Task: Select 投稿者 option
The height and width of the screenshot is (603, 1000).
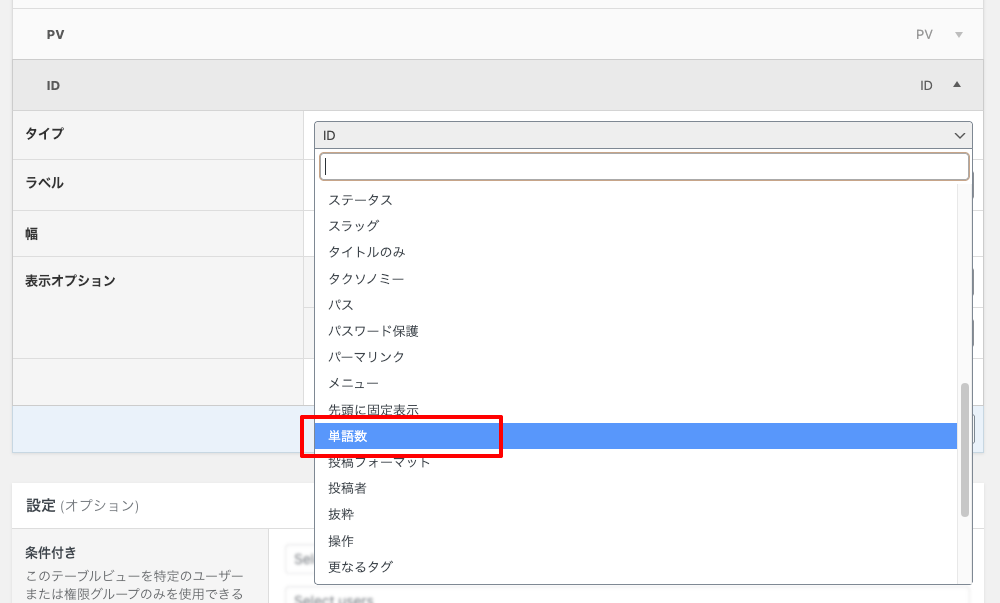Action: pos(348,488)
